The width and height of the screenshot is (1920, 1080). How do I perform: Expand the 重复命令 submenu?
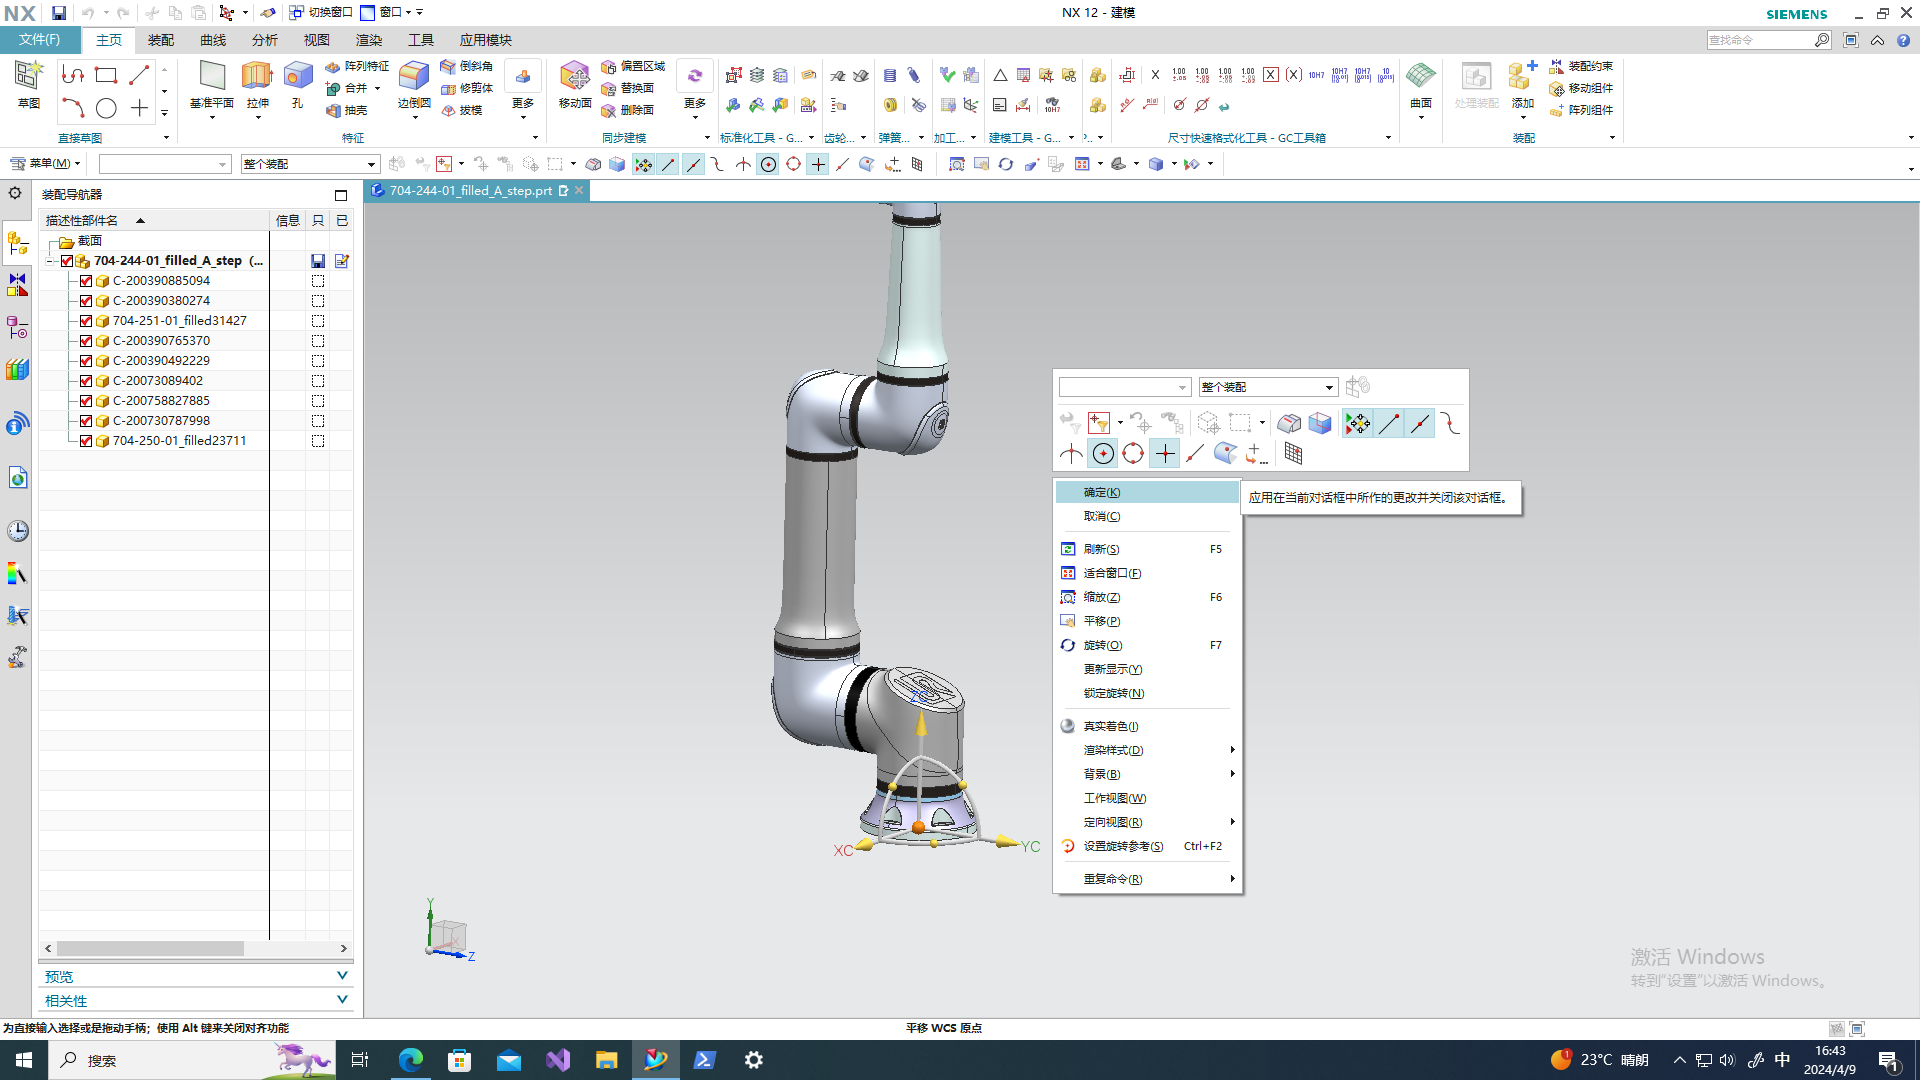(1148, 879)
